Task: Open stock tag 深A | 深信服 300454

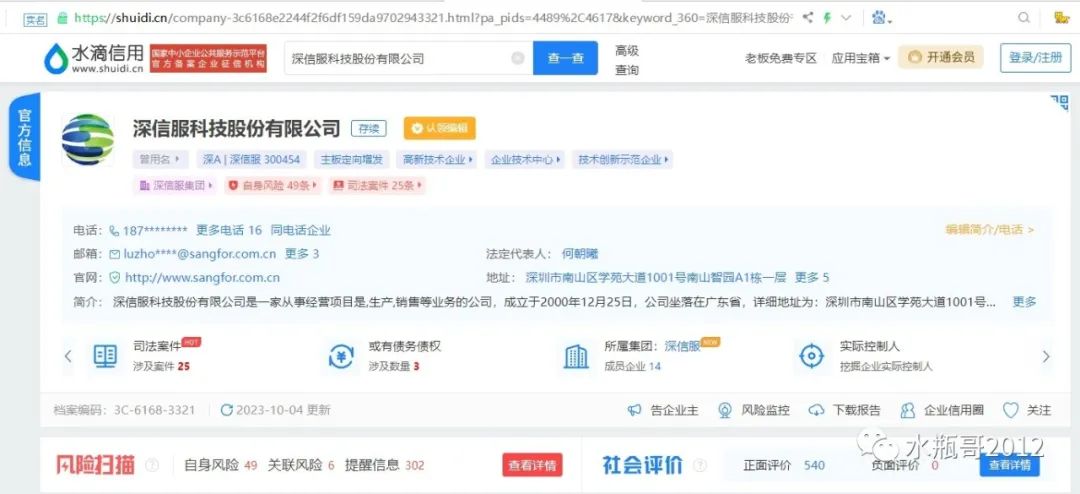Action: (251, 160)
